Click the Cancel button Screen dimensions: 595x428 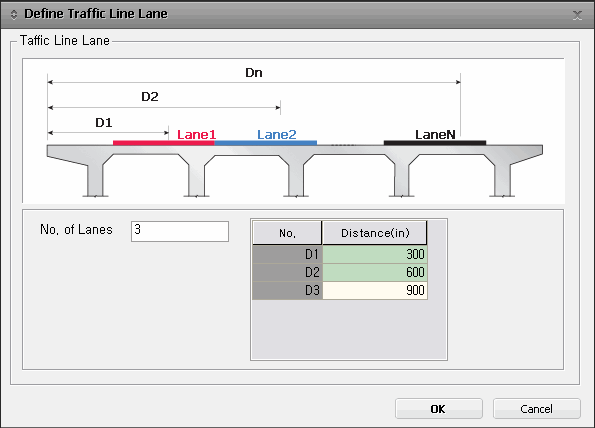tap(537, 409)
